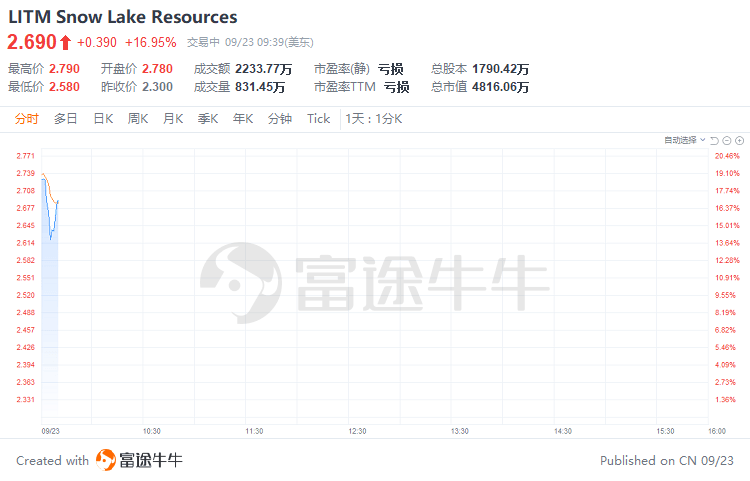The width and height of the screenshot is (750, 481).
Task: Click the 开盘价 value 2.780
Action: (157, 69)
